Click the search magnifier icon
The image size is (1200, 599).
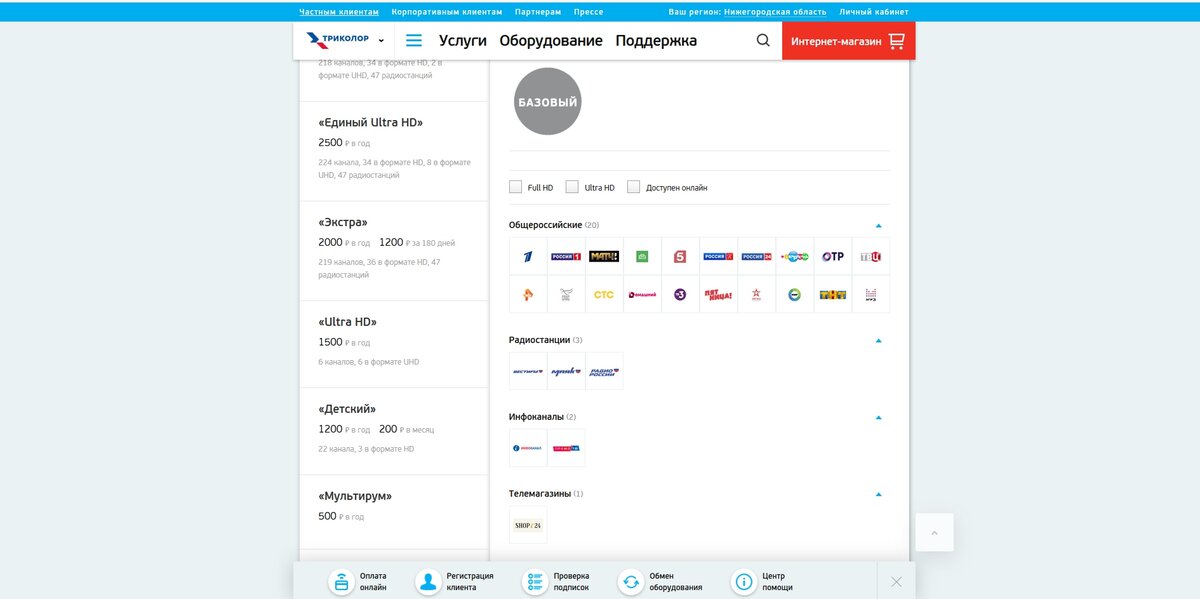pos(763,41)
